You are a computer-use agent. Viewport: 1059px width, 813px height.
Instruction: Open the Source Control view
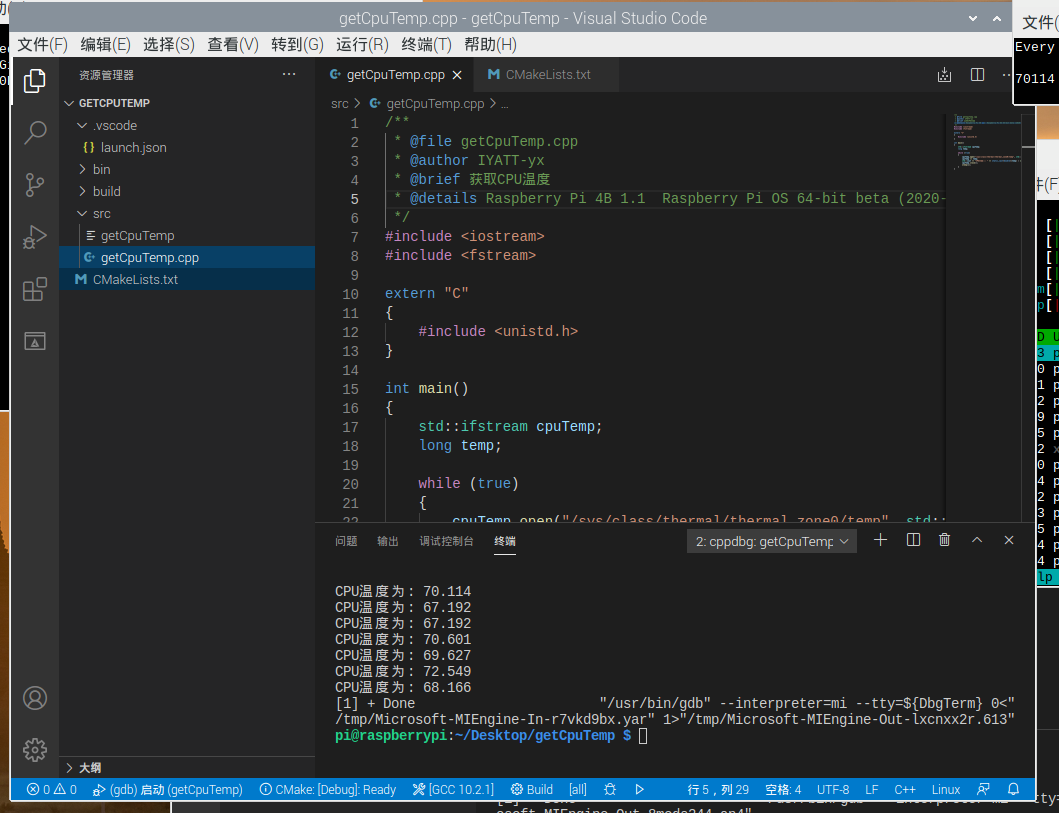pos(34,184)
